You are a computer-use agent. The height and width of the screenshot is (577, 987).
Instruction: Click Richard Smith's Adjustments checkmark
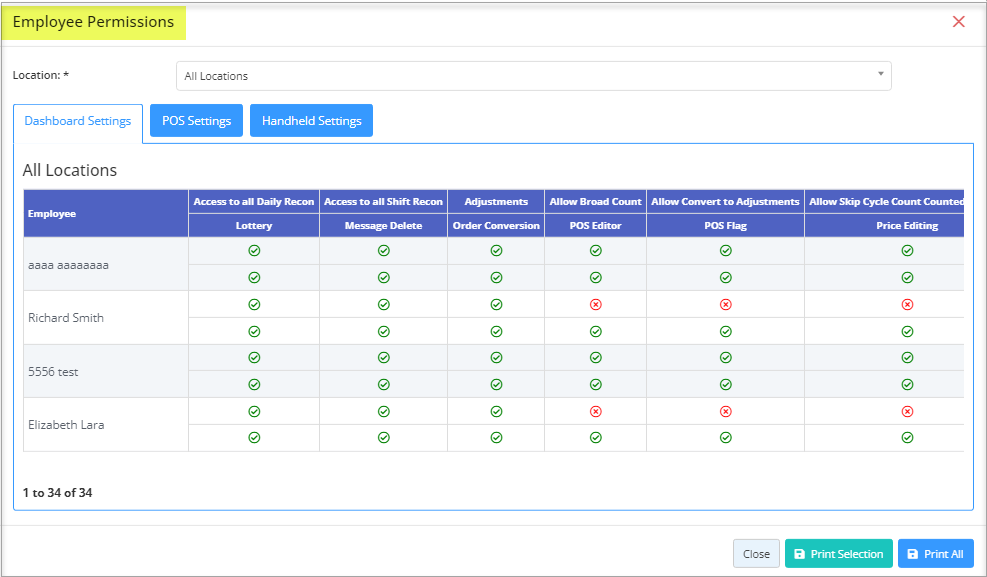coord(496,305)
